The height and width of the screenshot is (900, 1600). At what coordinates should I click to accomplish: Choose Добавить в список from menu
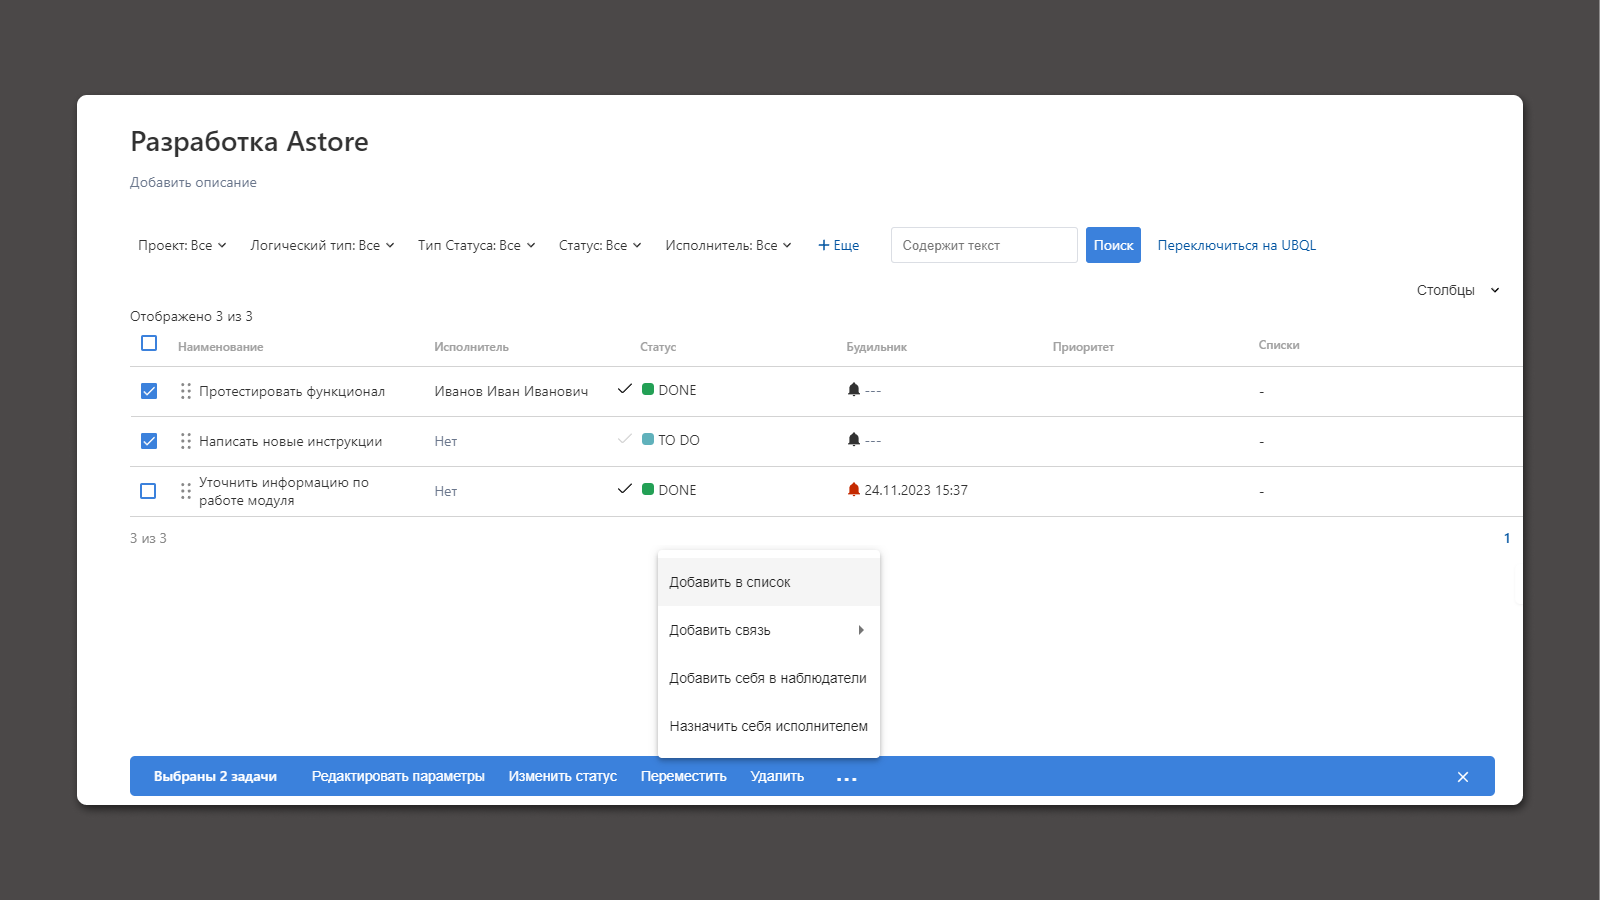769,582
